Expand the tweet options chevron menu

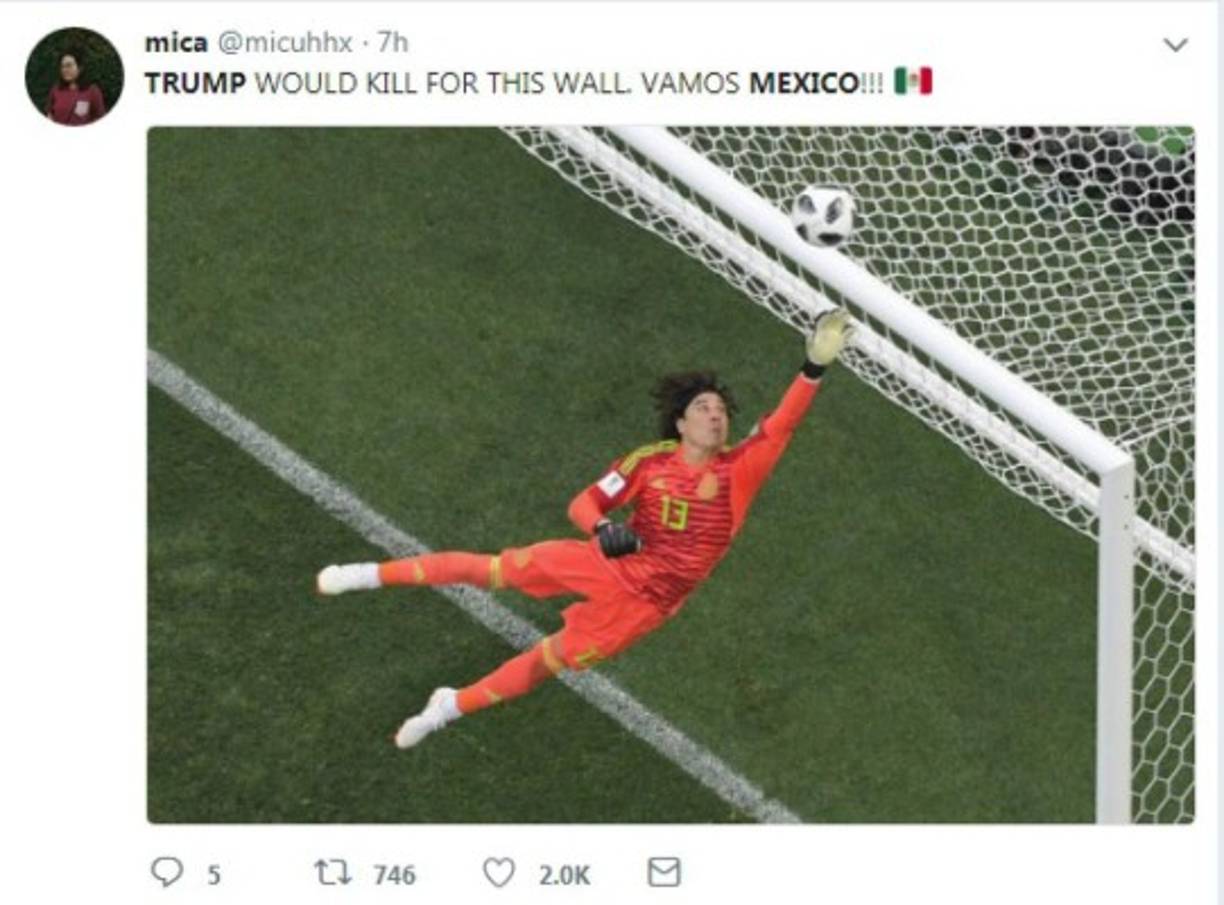coord(1176,45)
